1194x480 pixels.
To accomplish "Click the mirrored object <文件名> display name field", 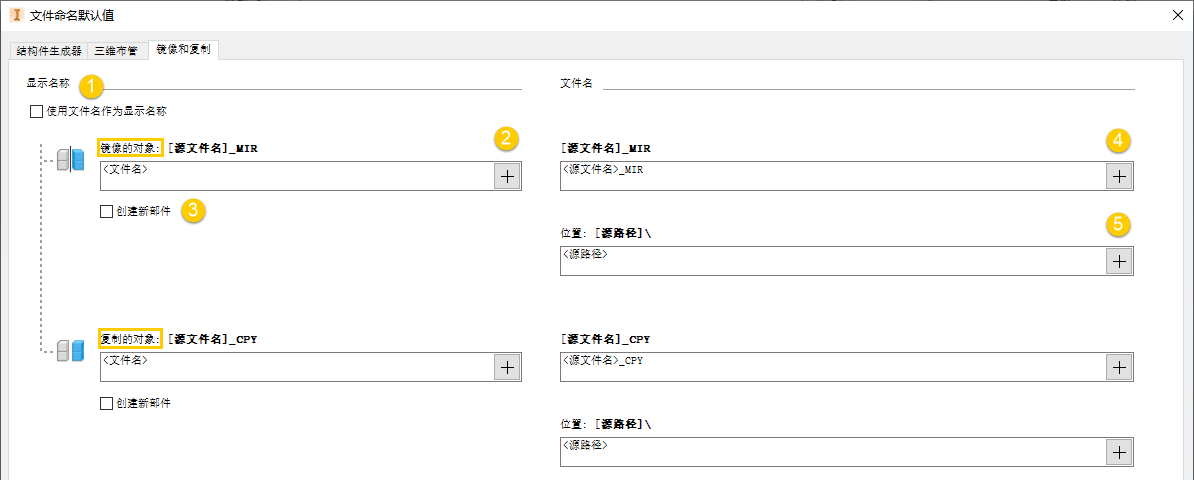I will pos(297,176).
